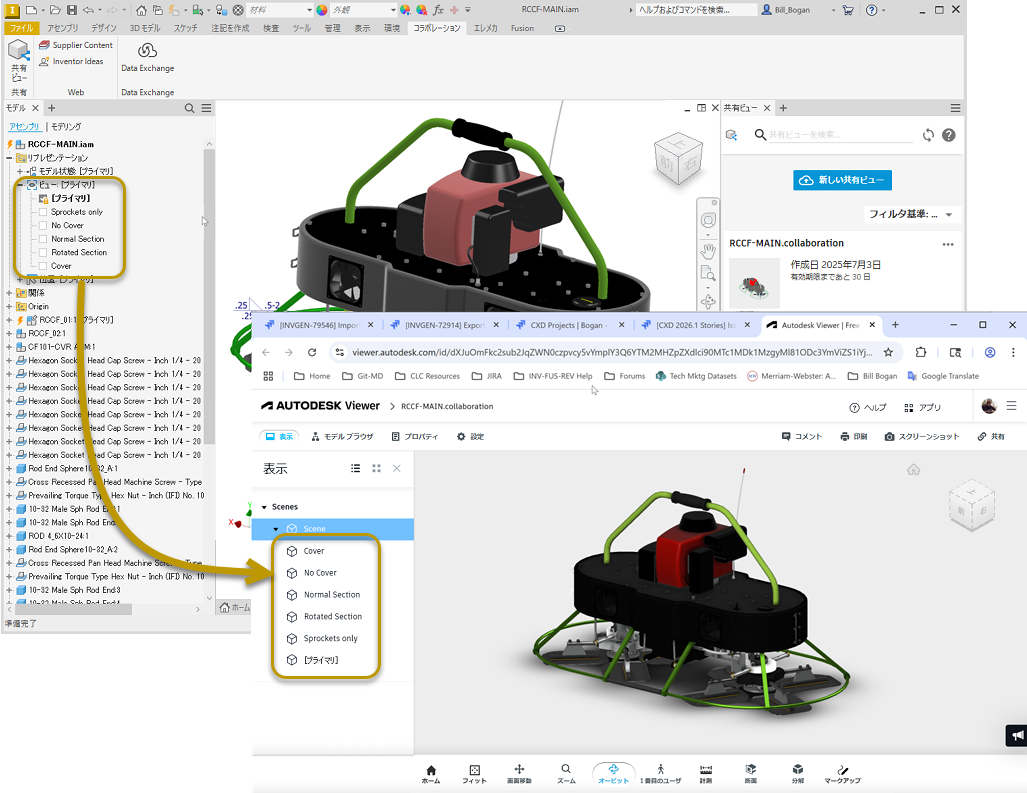The width and height of the screenshot is (1027, 793).
Task: Open the model browser hamburger menu
Action: (206, 108)
